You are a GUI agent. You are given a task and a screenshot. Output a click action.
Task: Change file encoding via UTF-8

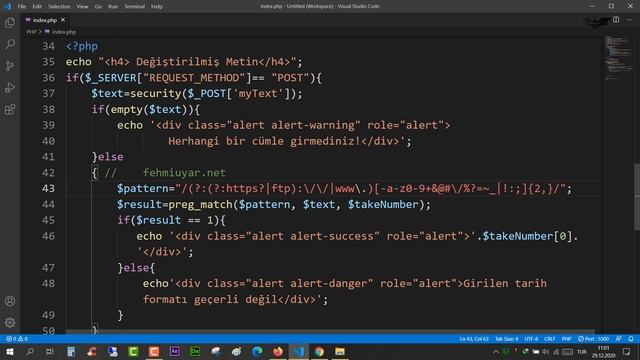tap(531, 339)
